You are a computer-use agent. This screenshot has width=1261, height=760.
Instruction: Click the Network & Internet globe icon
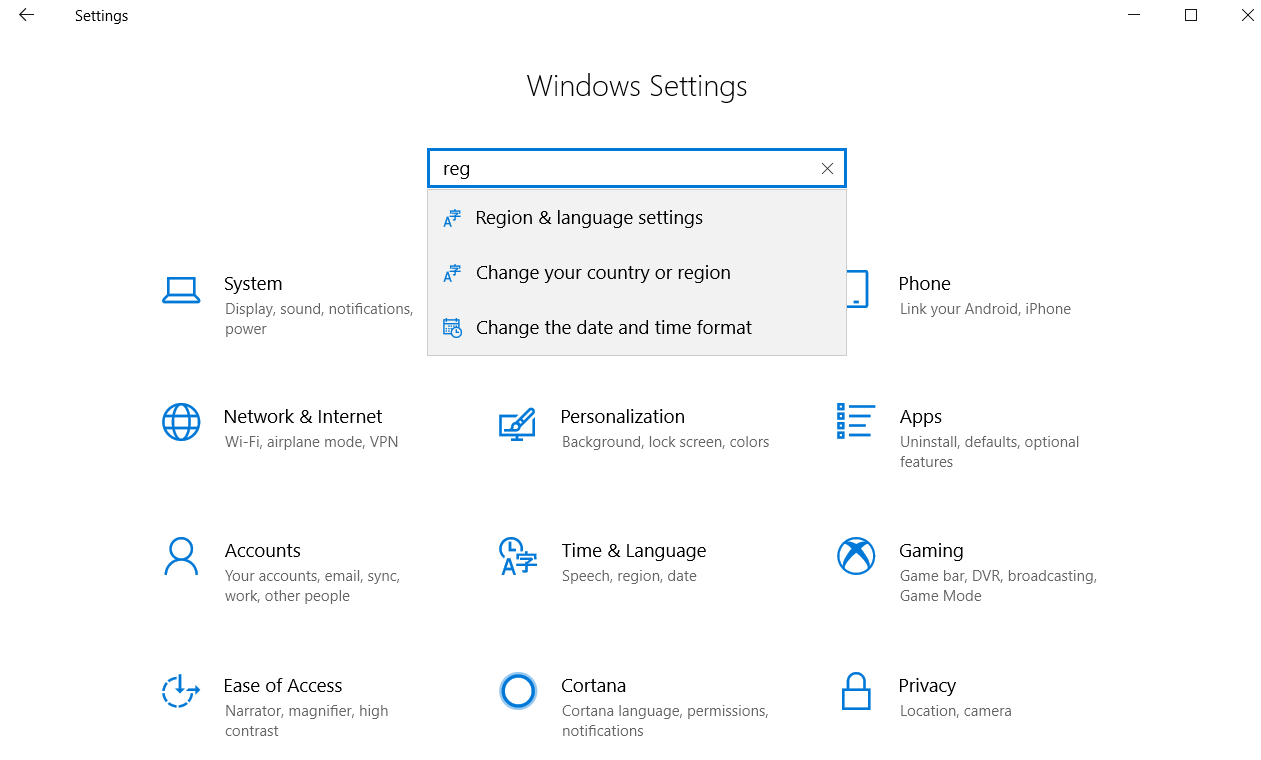coord(181,422)
